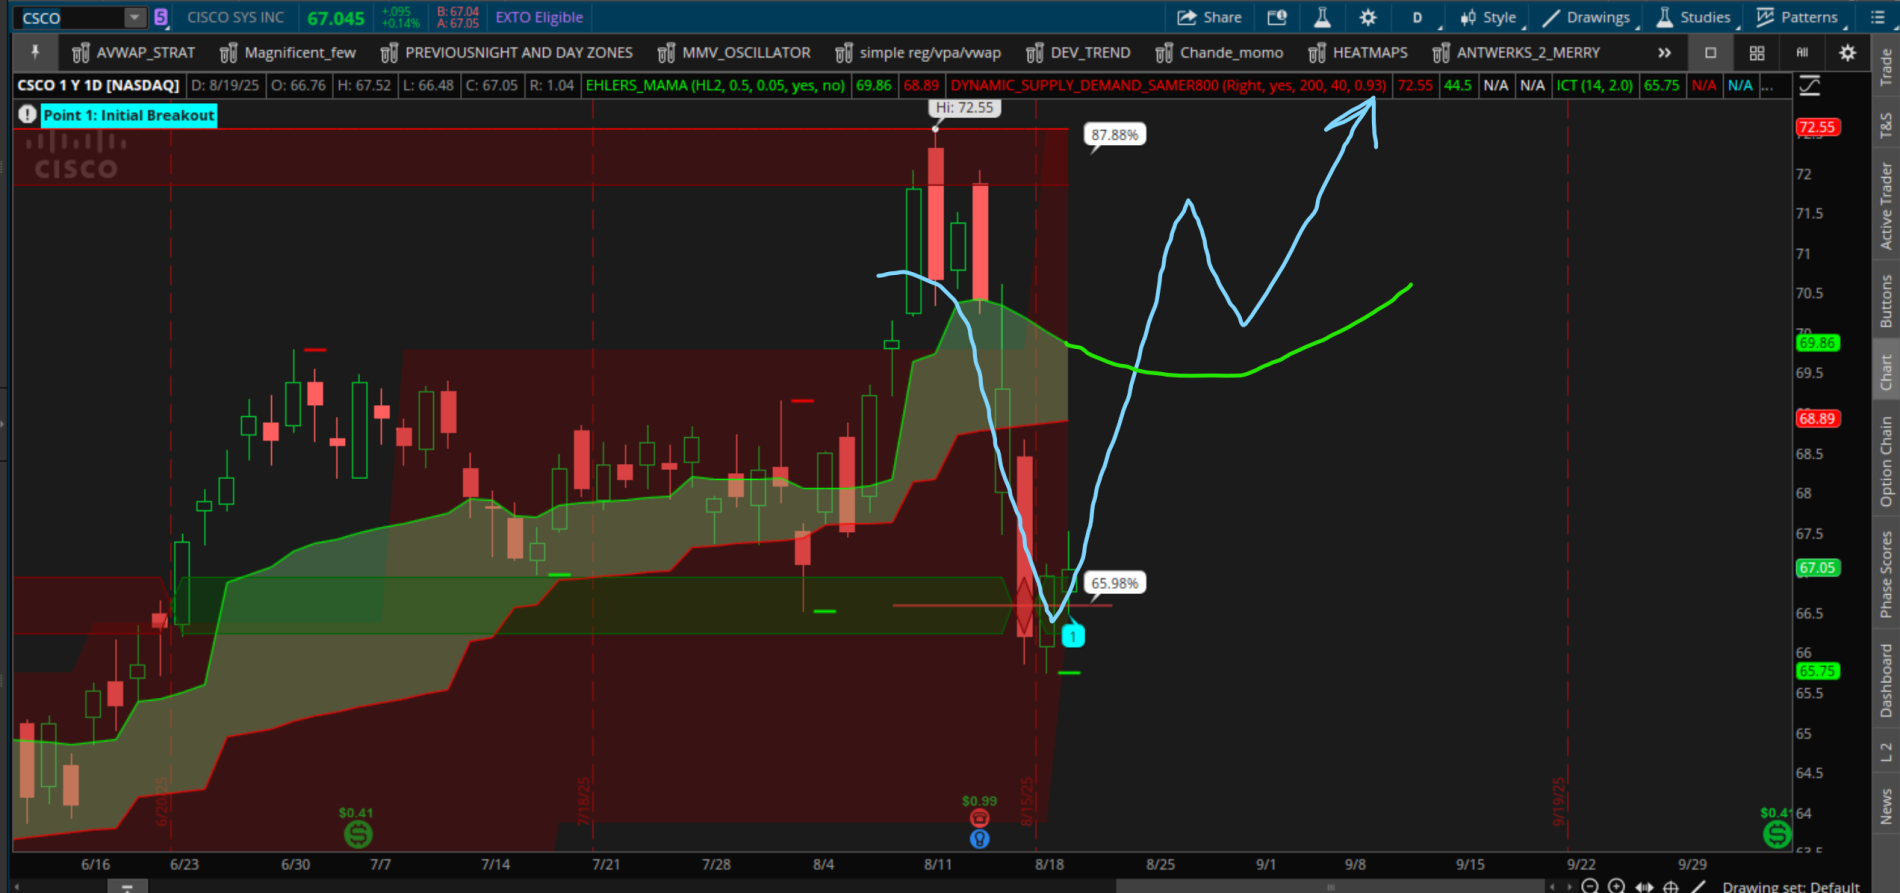Open the CSCO symbol dropdown arrow
This screenshot has height=893, width=1900.
pyautogui.click(x=134, y=17)
